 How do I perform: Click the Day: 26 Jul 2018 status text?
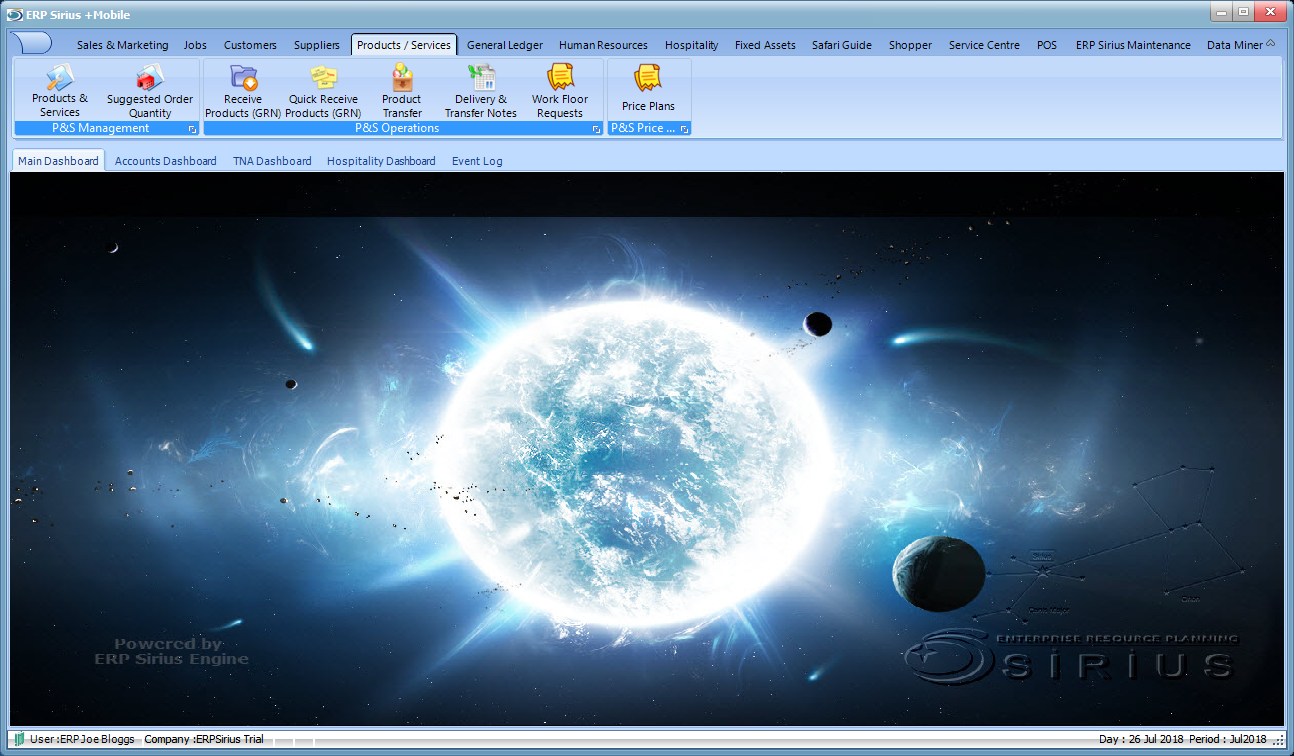click(x=1141, y=739)
